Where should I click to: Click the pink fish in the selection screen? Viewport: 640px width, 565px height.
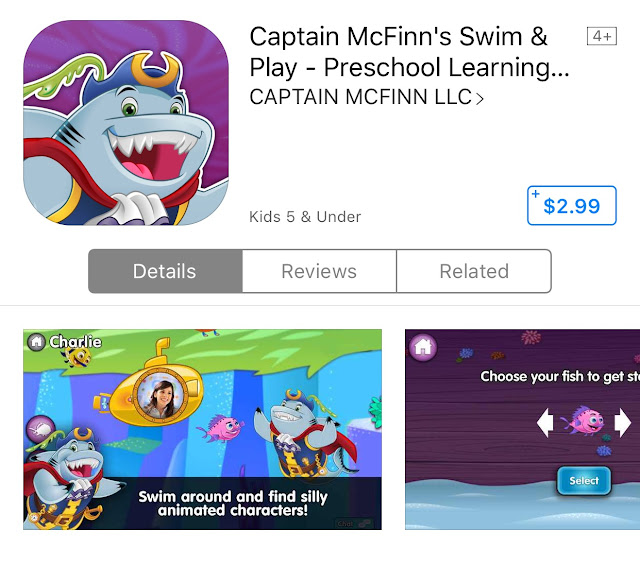584,420
